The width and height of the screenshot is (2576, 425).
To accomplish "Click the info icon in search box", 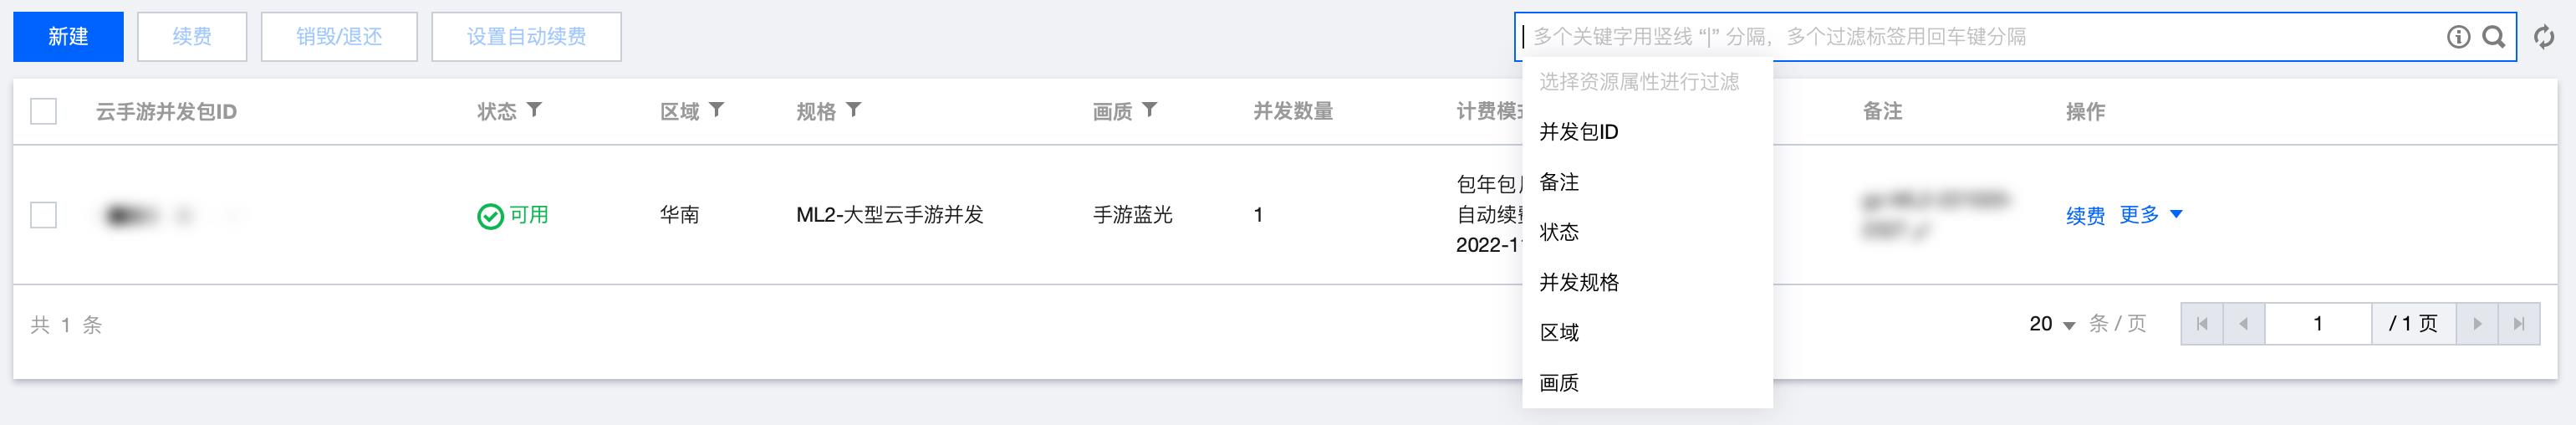I will 2458,37.
